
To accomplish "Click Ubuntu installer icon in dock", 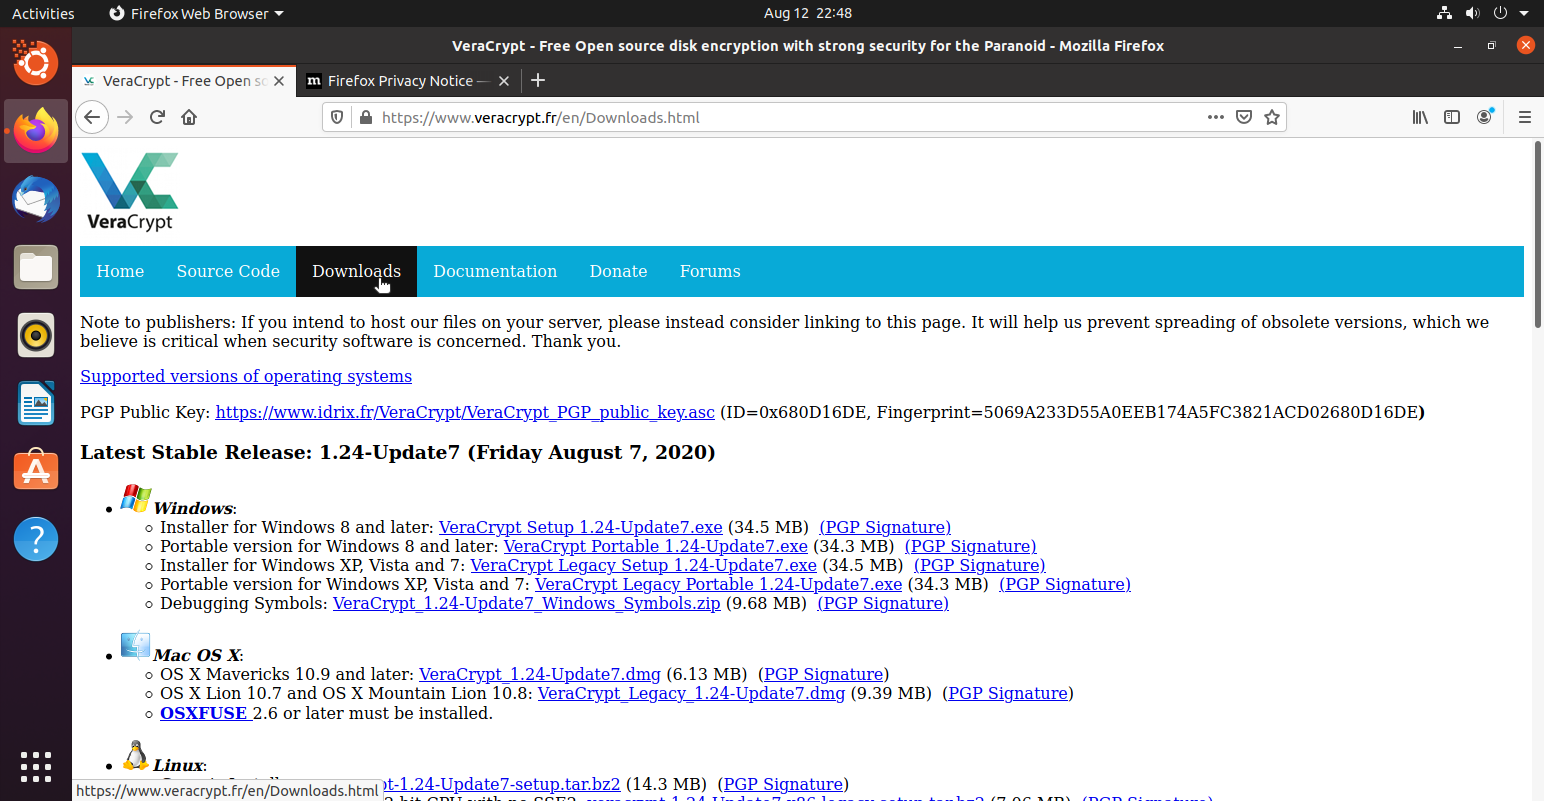I will [x=36, y=63].
